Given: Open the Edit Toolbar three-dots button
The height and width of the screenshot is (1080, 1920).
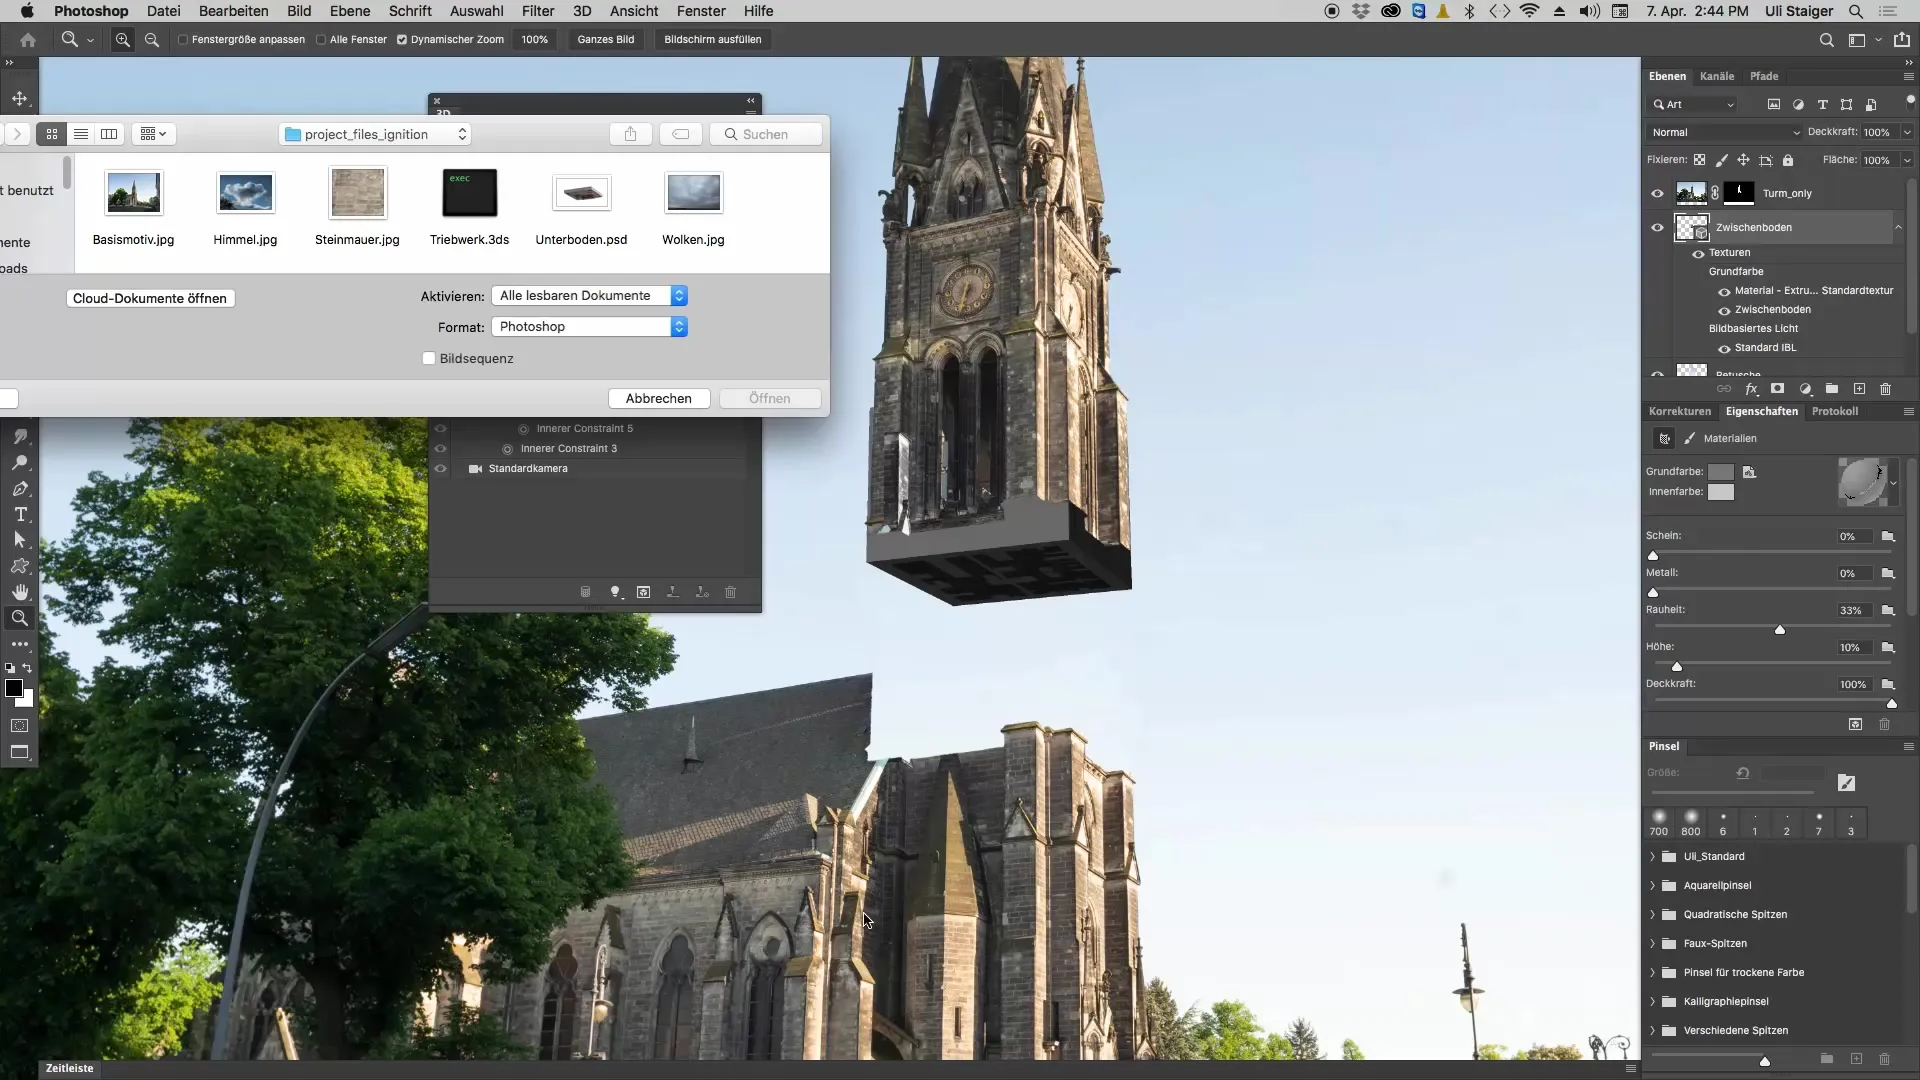Looking at the screenshot, I should [x=20, y=644].
